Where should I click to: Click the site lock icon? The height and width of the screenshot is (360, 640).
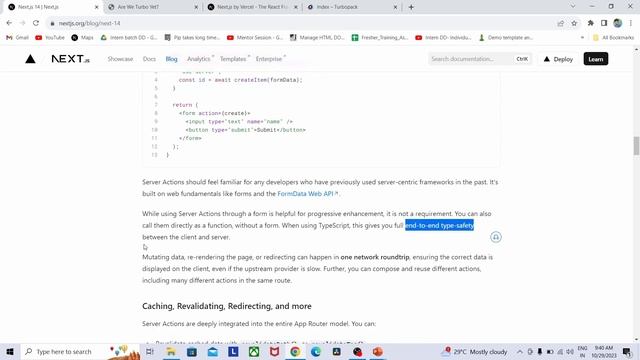[52, 23]
